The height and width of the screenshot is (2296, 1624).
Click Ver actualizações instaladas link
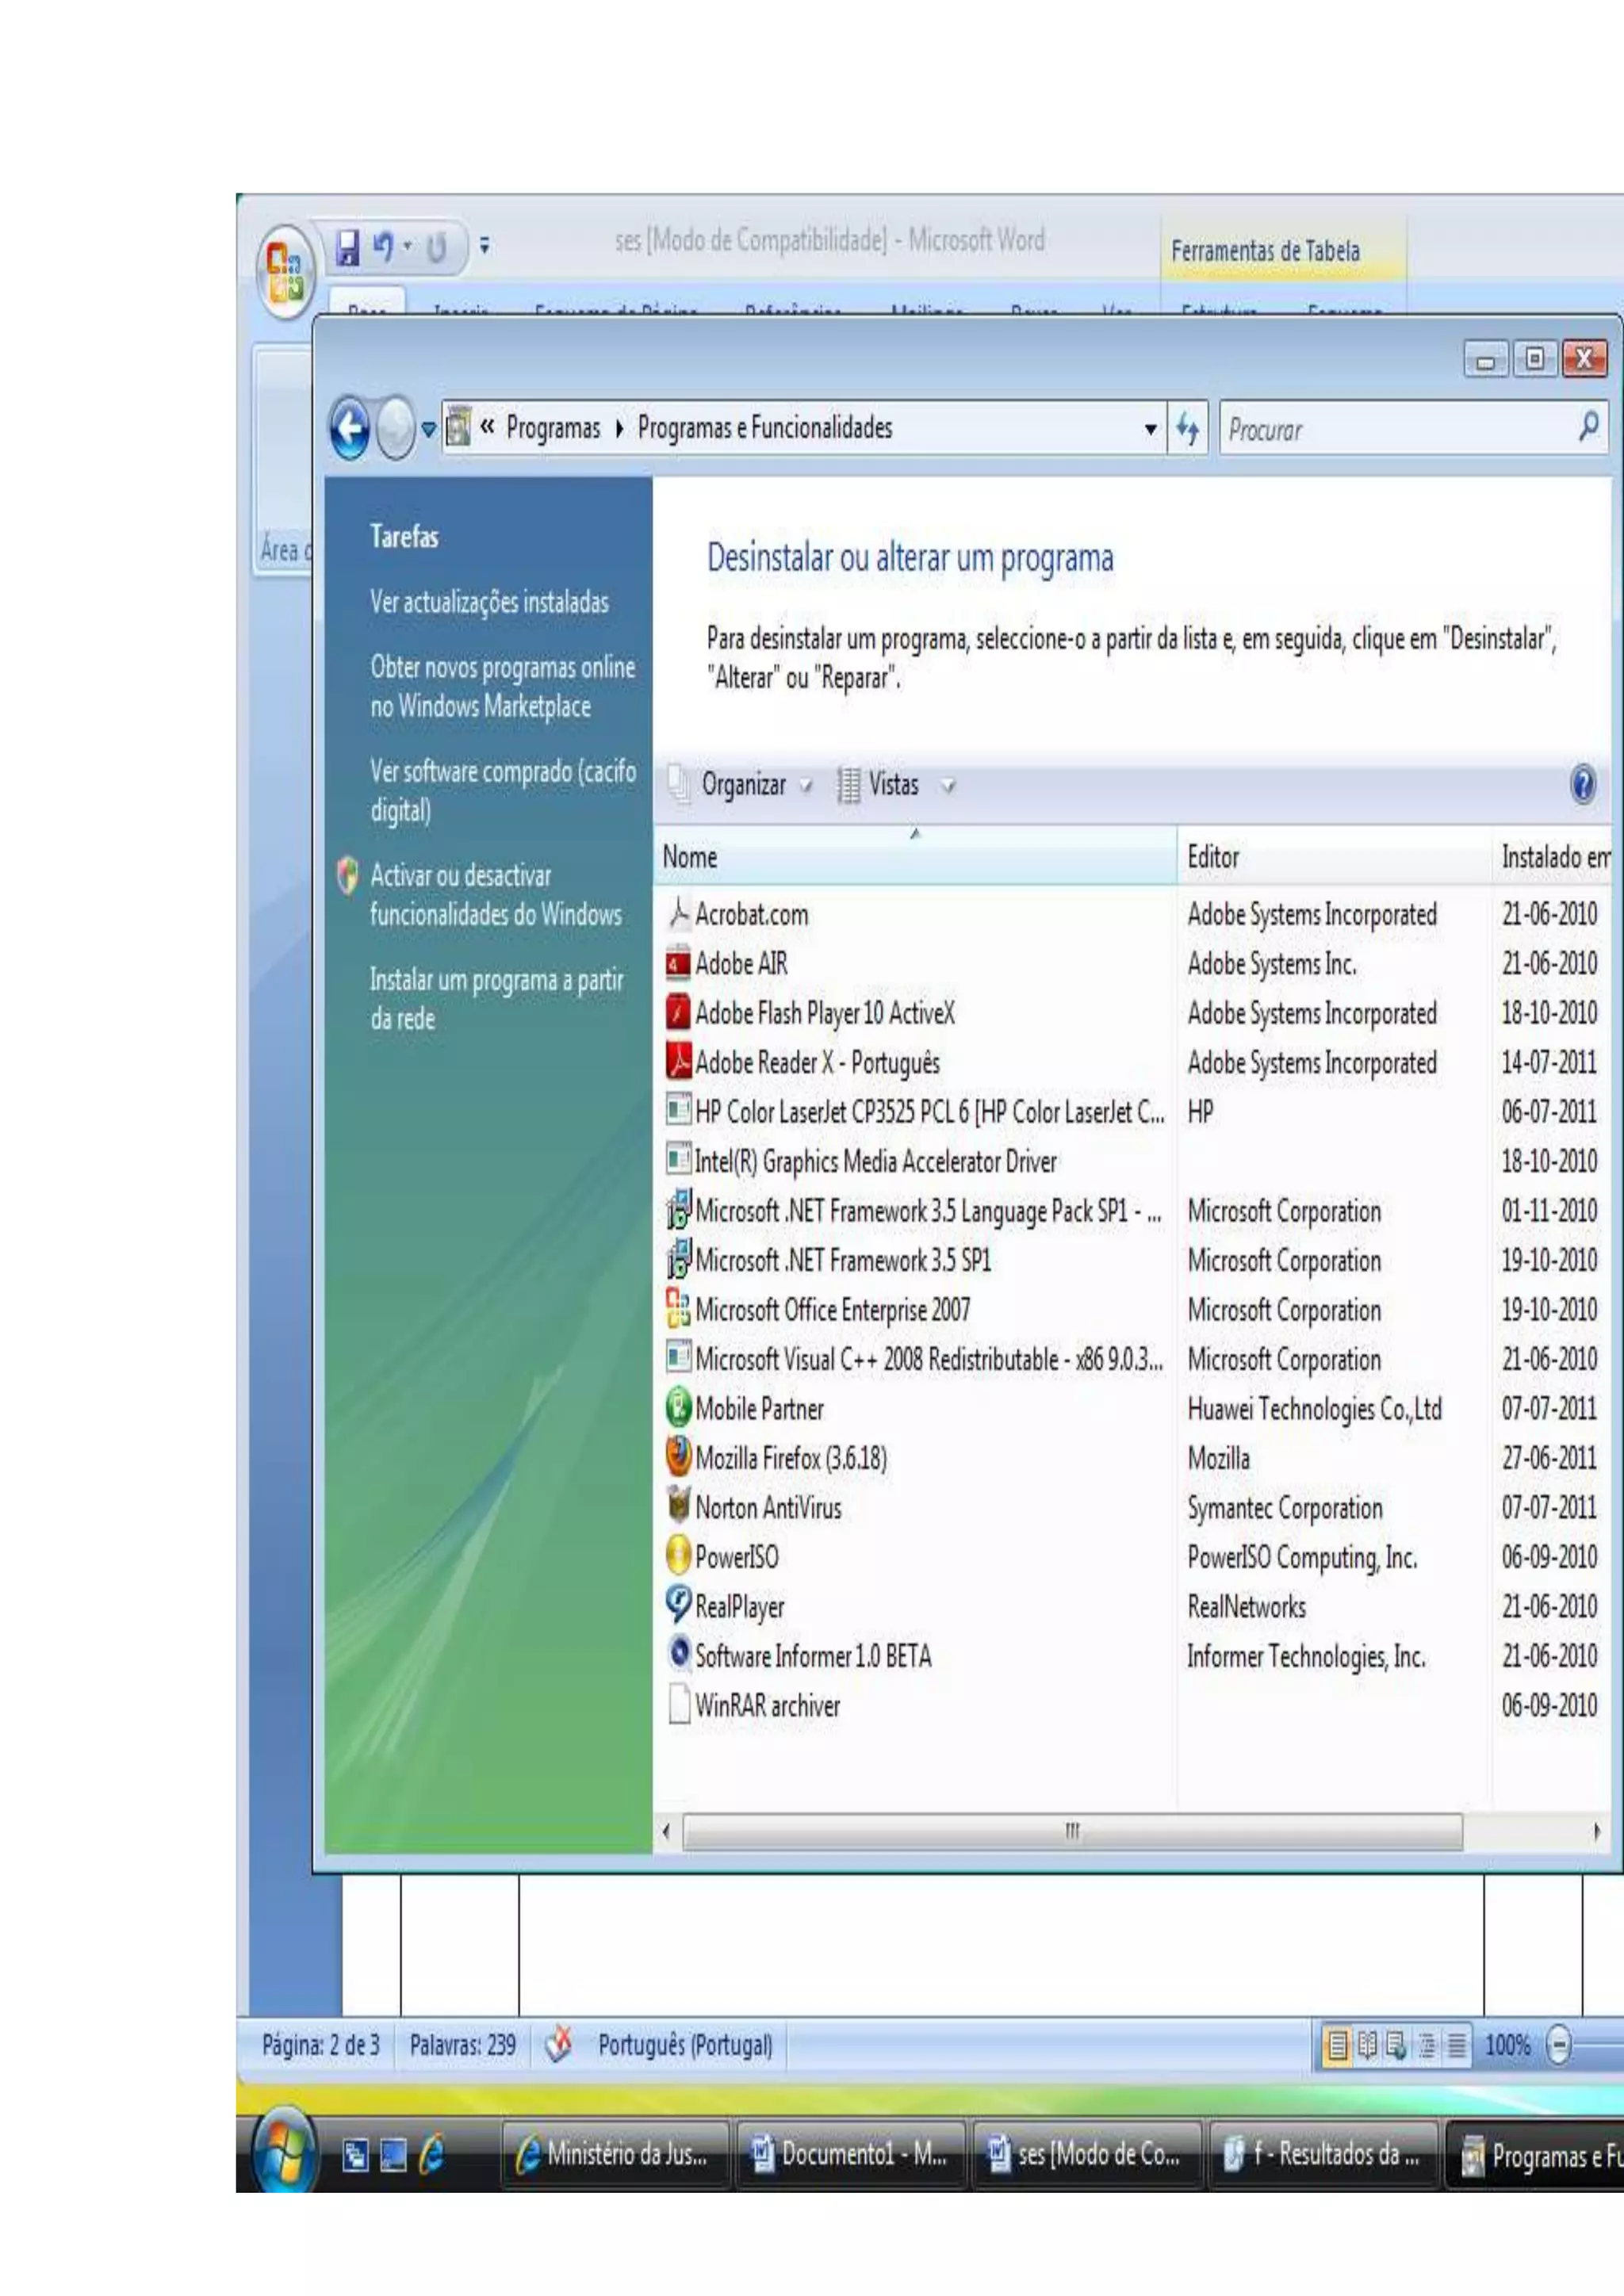489,602
